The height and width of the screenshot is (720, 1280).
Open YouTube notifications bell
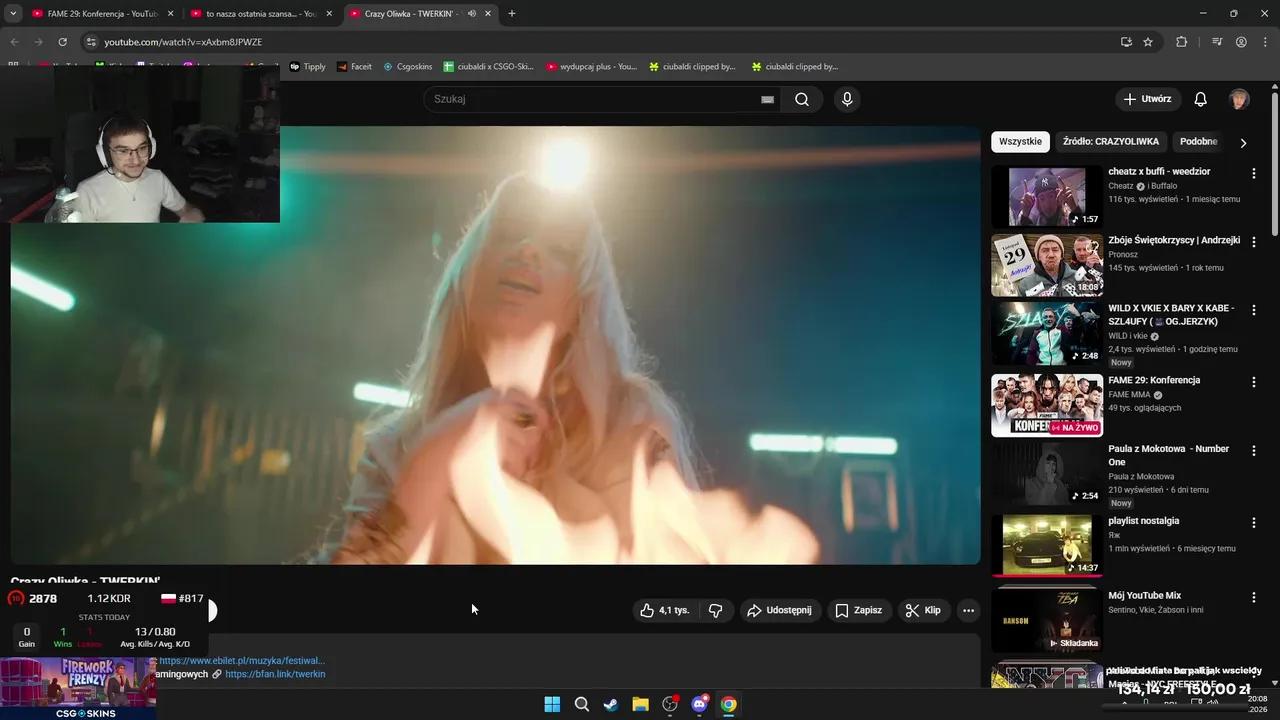click(x=1200, y=99)
